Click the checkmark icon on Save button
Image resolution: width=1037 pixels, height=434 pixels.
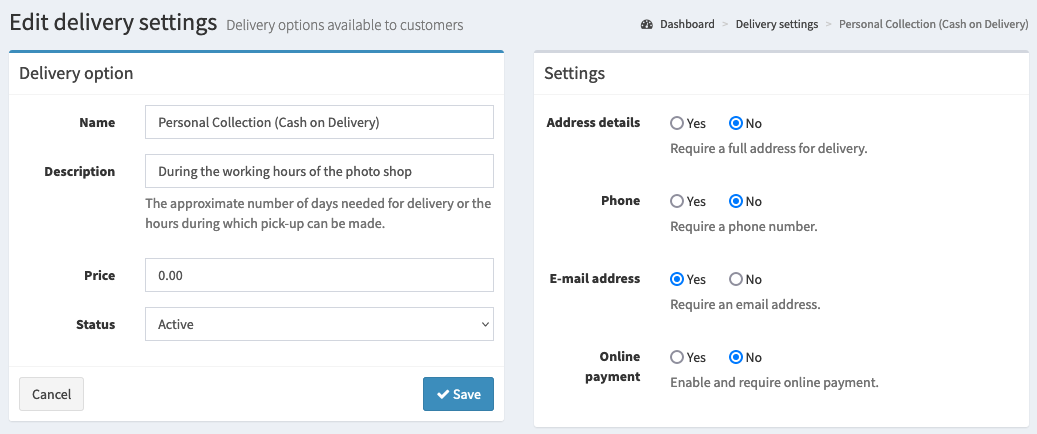443,394
